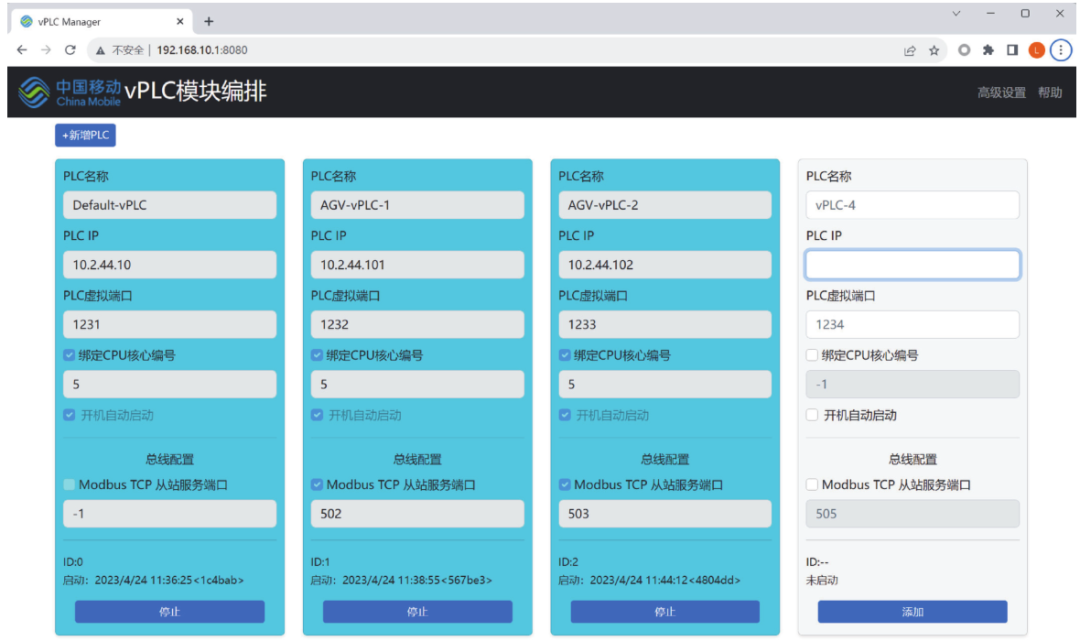Stop the Default-vPLC with 停止 button
1080x641 pixels.
pyautogui.click(x=169, y=612)
